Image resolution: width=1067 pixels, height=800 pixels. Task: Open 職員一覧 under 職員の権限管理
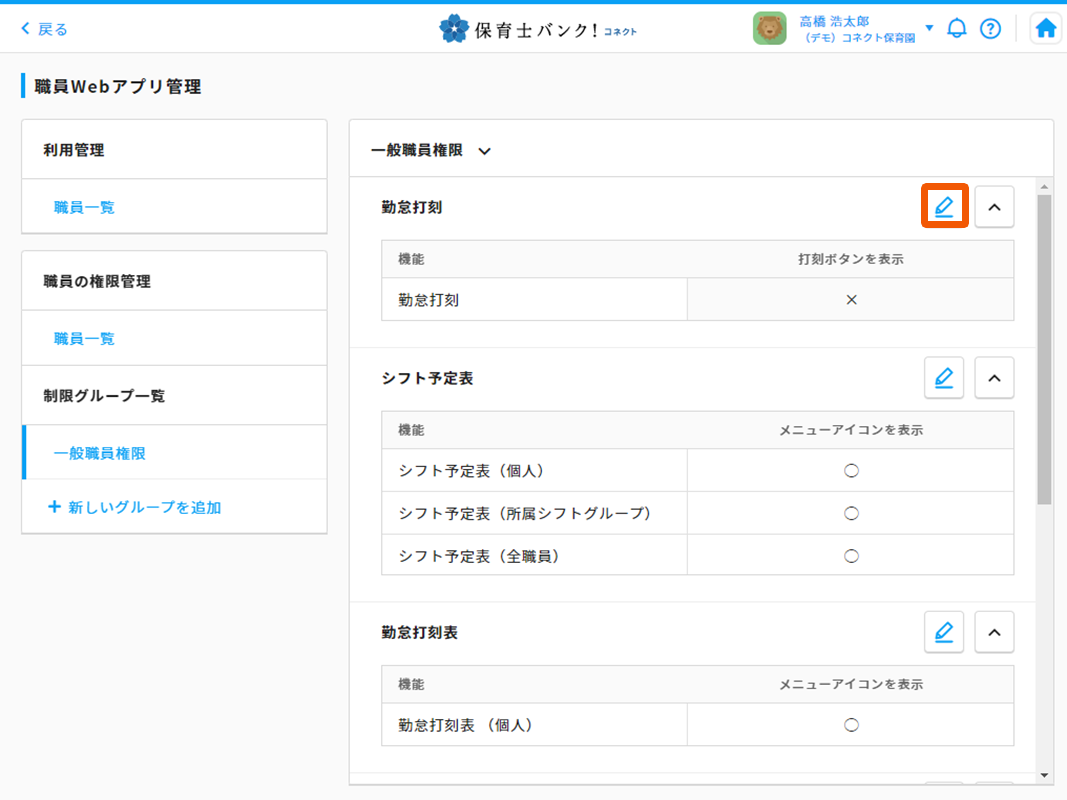coord(84,338)
